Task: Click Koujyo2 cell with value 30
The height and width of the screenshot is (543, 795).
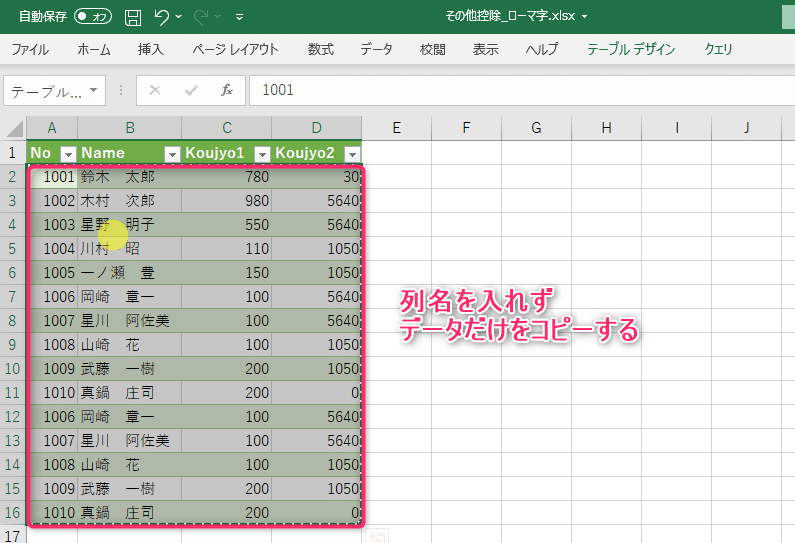Action: click(x=316, y=177)
